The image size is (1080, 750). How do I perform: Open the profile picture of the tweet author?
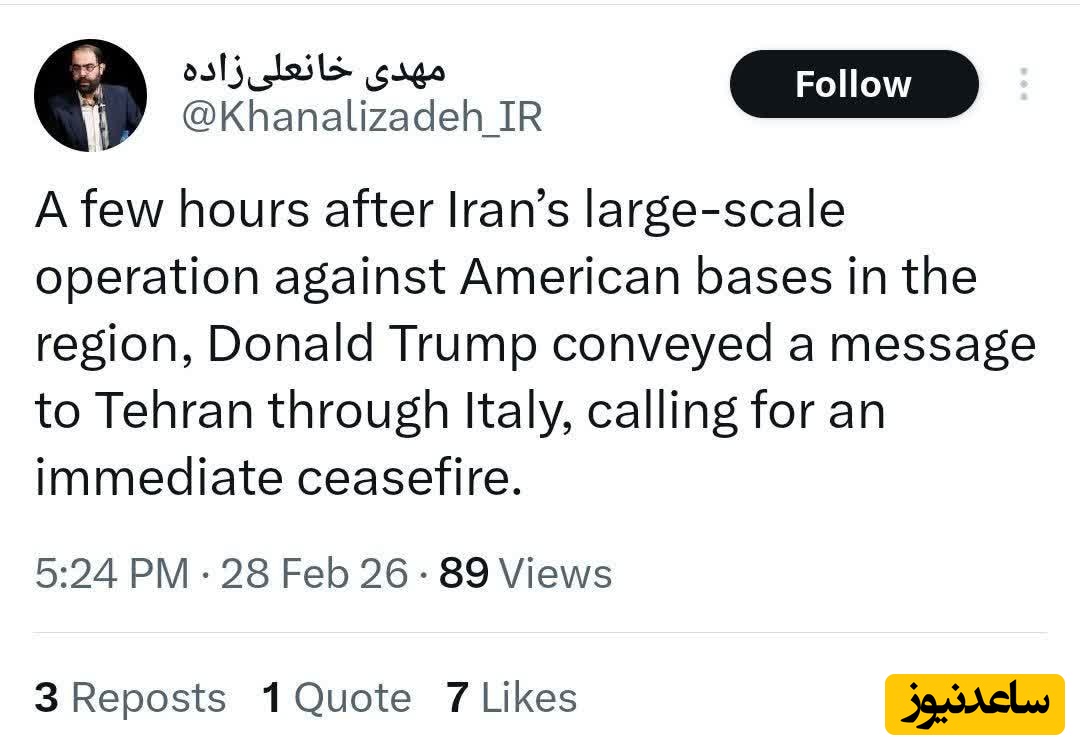(90, 96)
